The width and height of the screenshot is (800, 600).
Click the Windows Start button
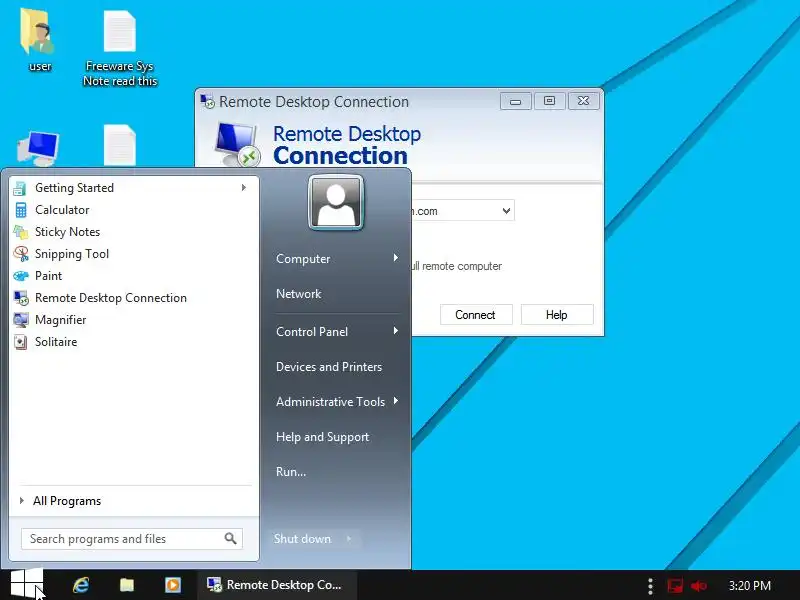26,584
